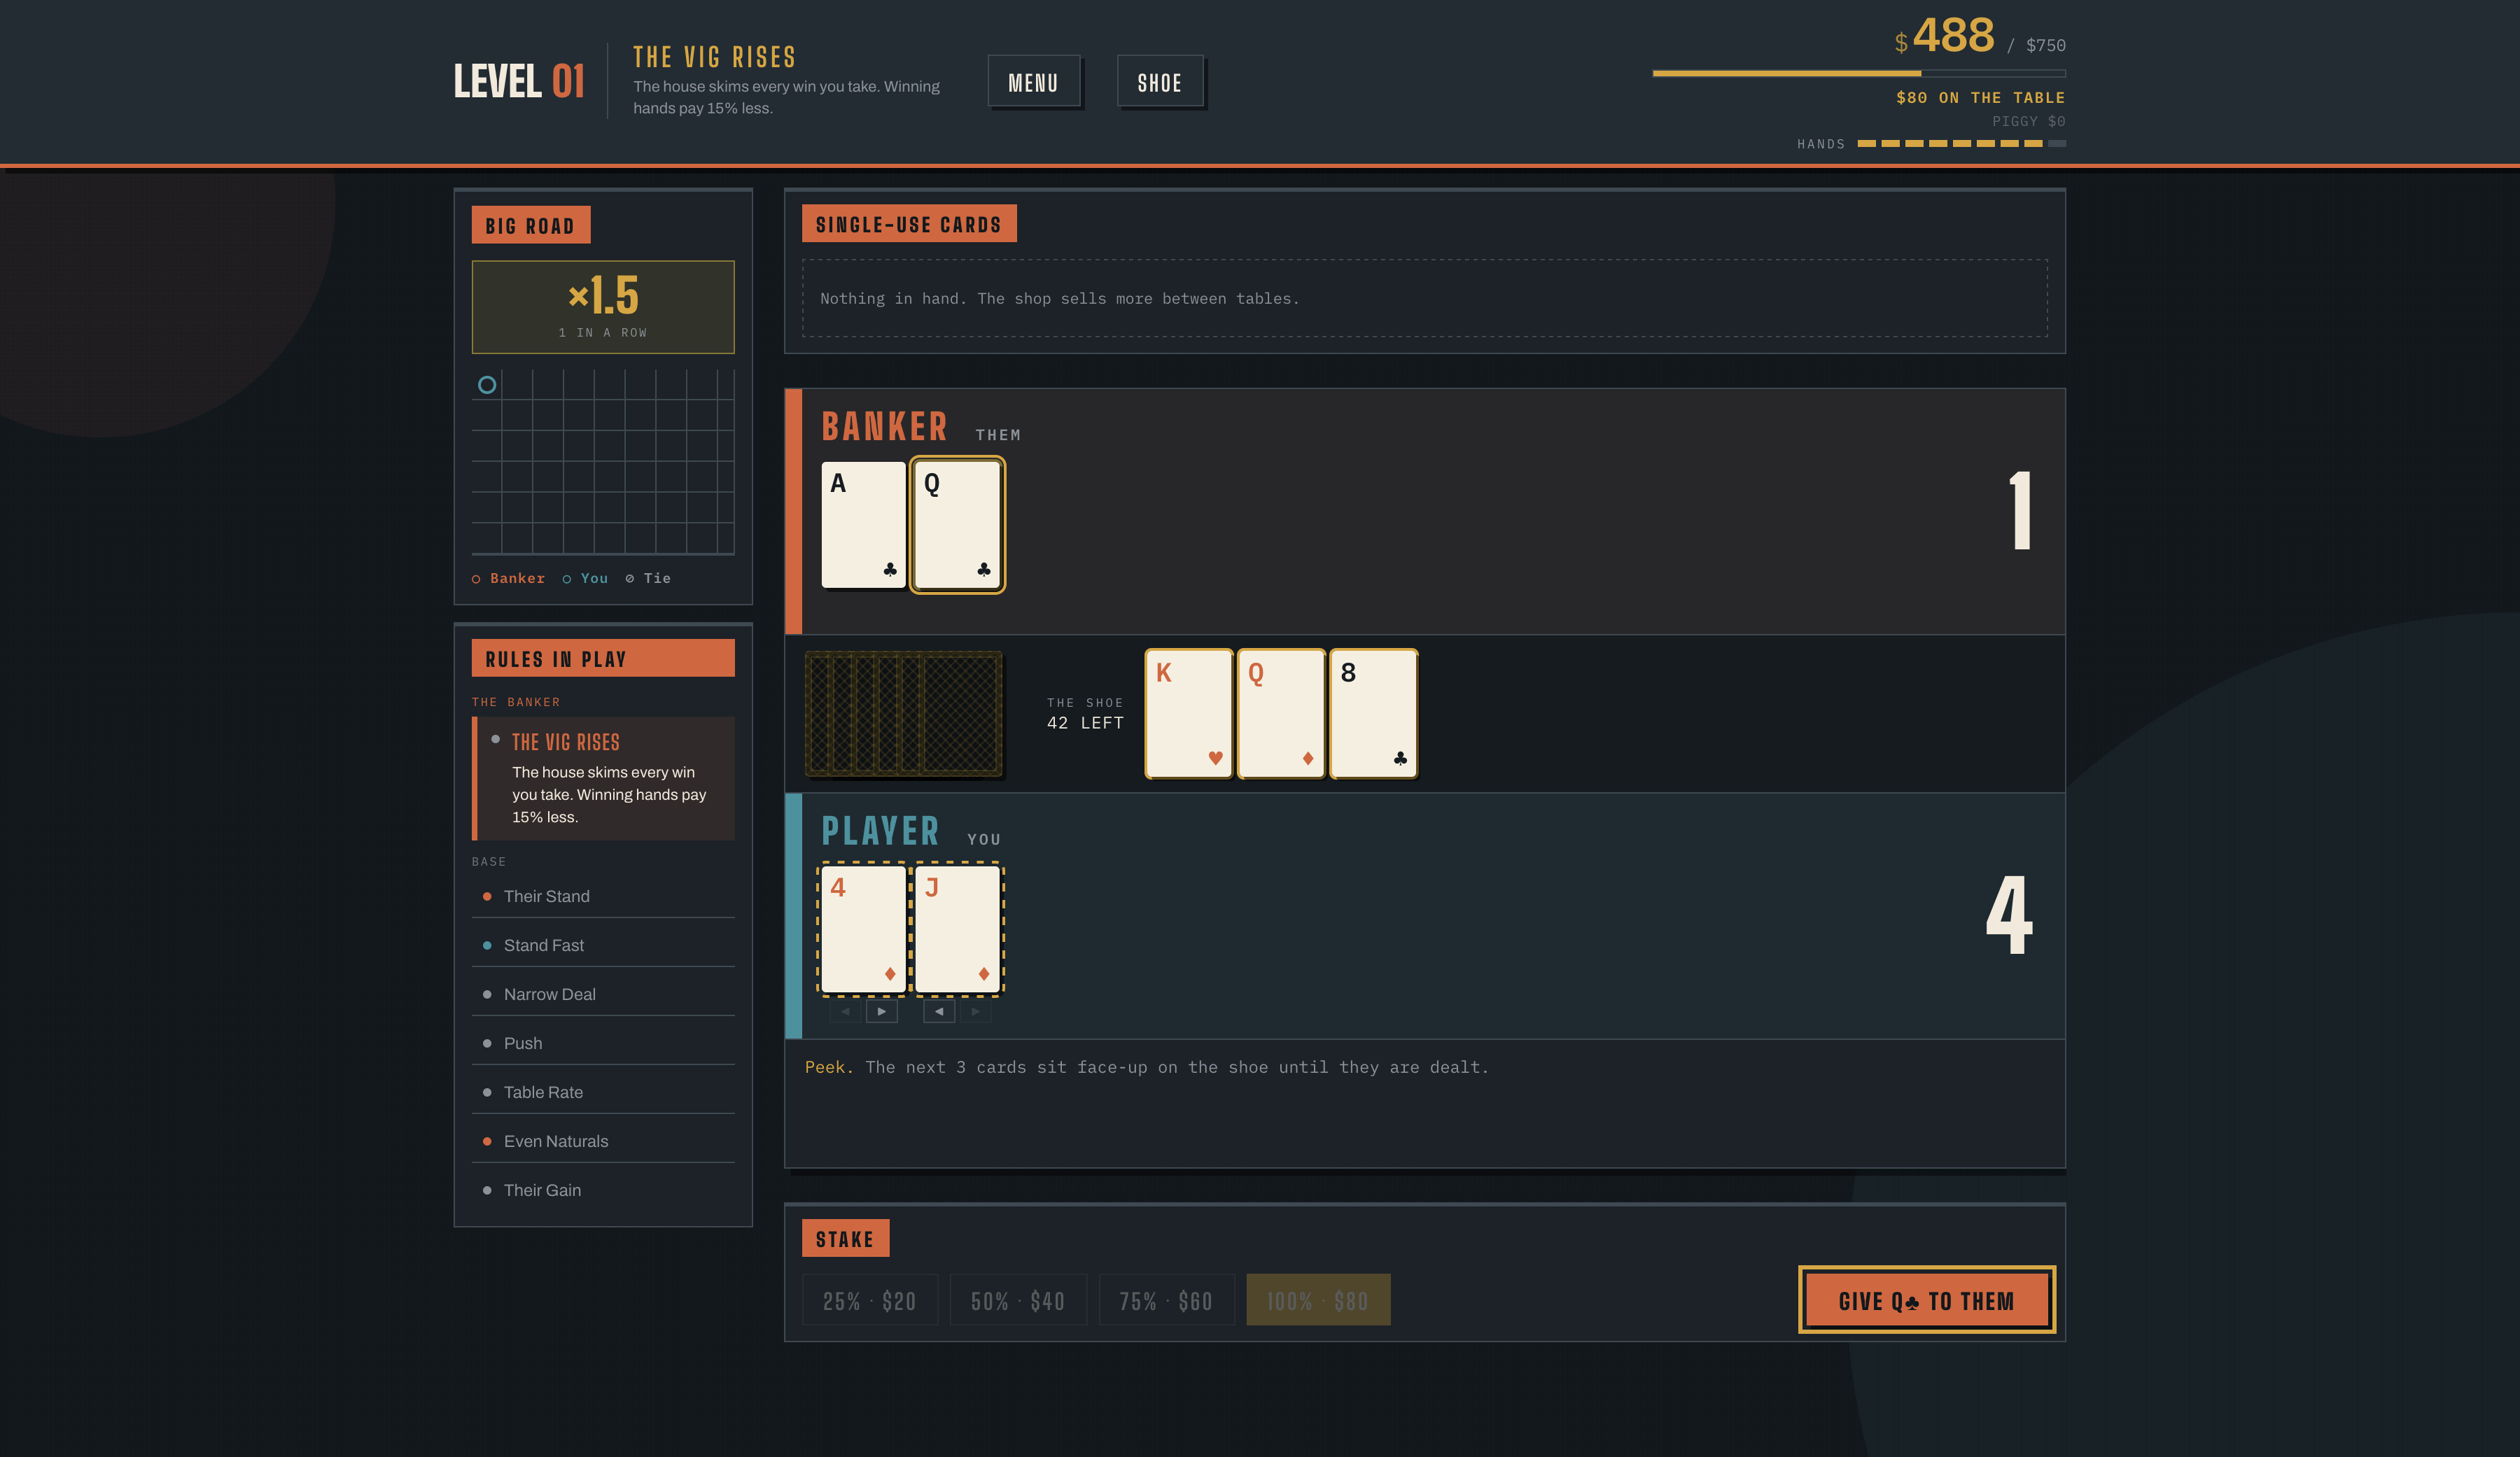Pick the 8 of clubs peeked card

1374,713
